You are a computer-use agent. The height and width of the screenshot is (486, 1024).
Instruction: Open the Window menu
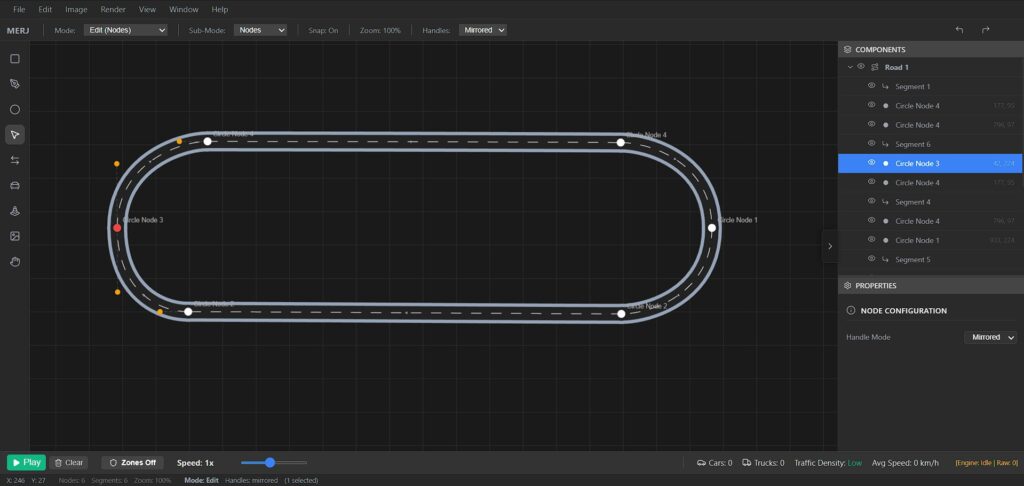[x=184, y=10]
